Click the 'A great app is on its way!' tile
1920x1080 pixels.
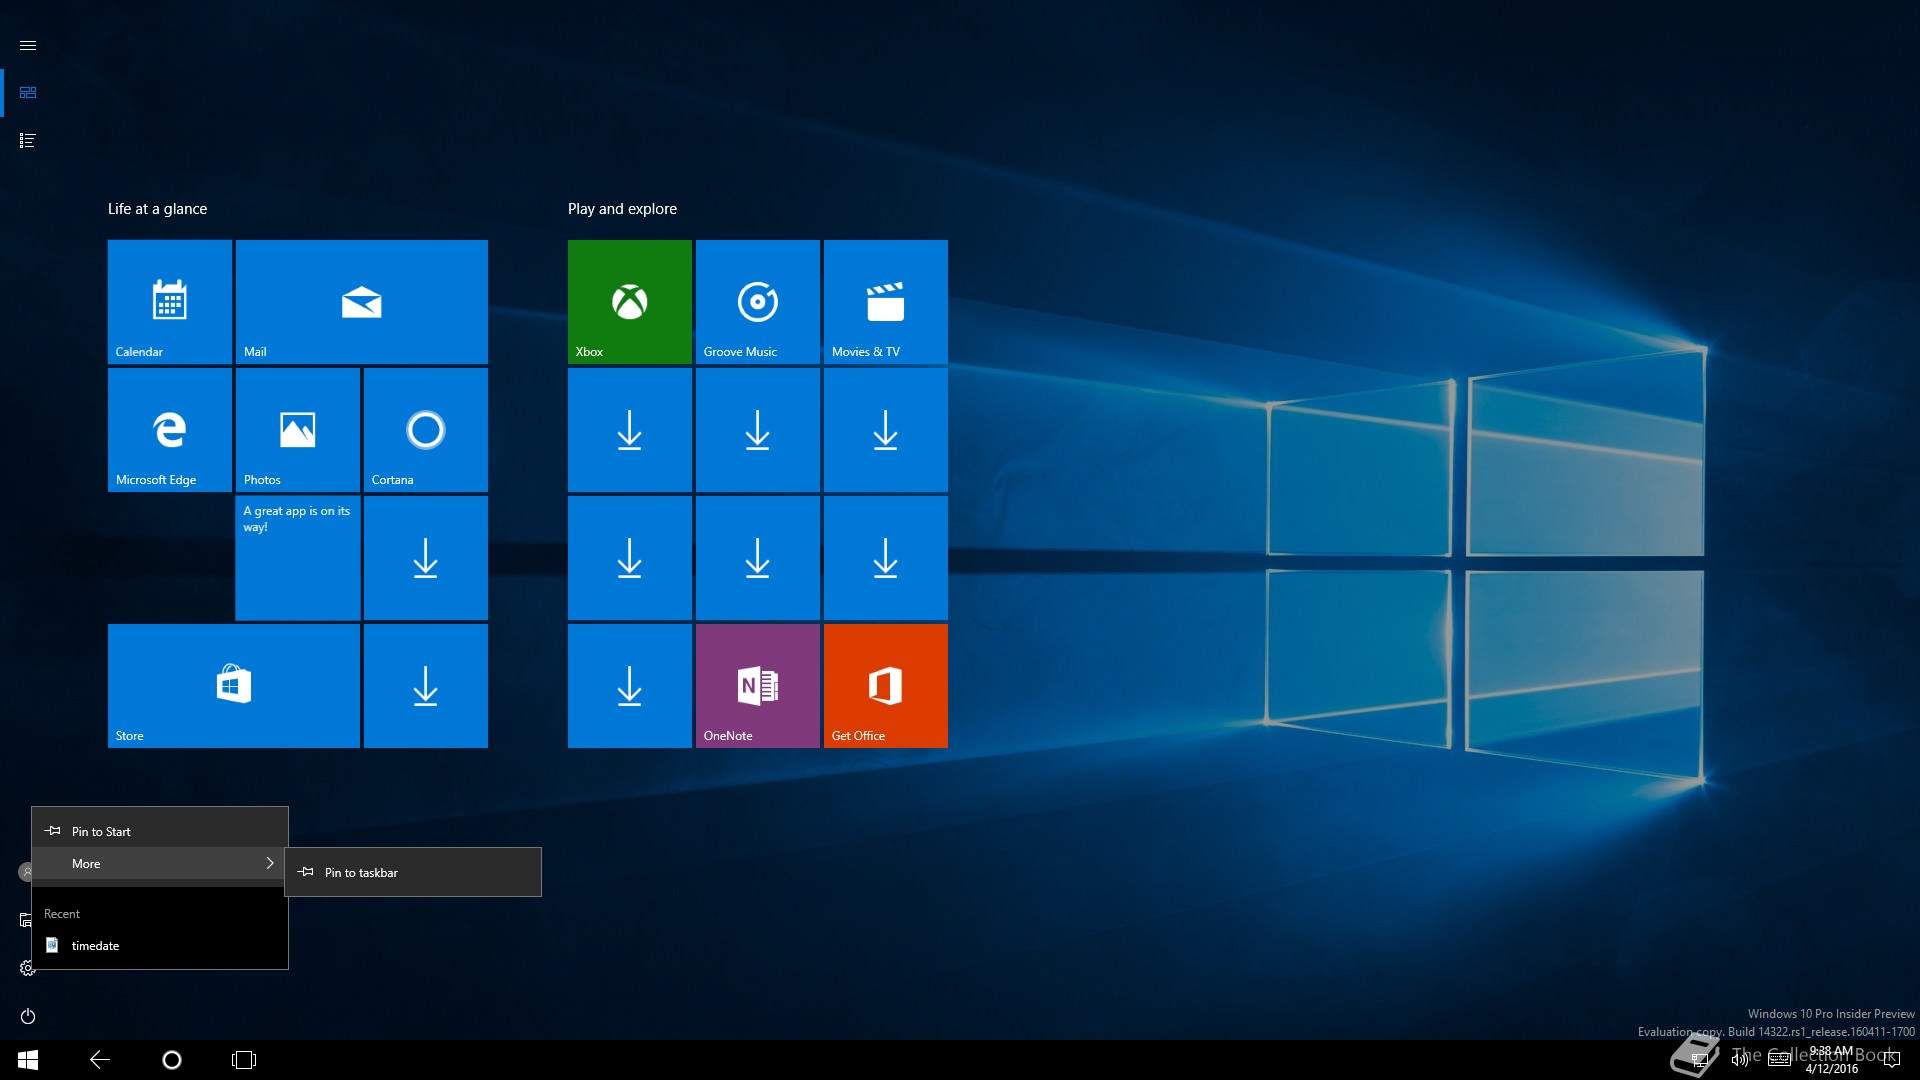pyautogui.click(x=298, y=558)
